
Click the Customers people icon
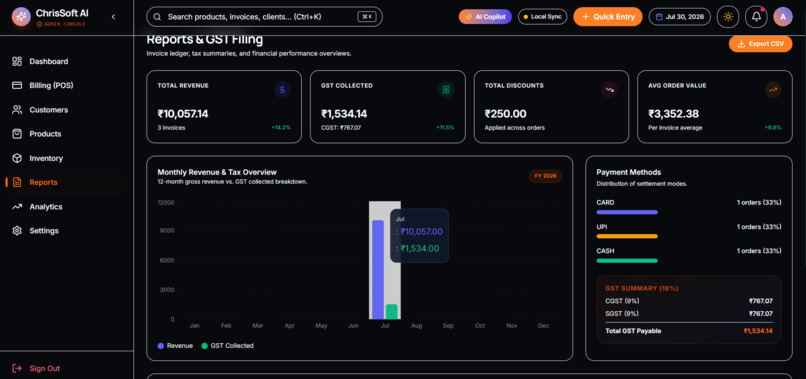click(17, 110)
